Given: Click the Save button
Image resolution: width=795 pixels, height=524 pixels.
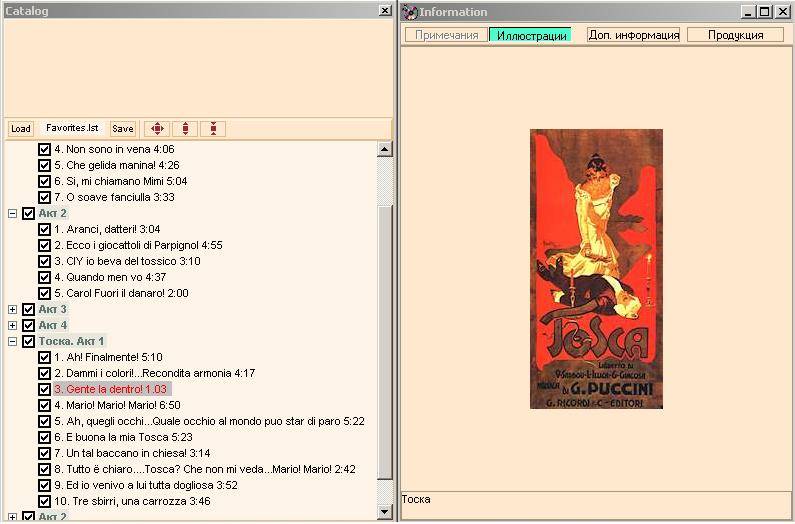Looking at the screenshot, I should 123,129.
